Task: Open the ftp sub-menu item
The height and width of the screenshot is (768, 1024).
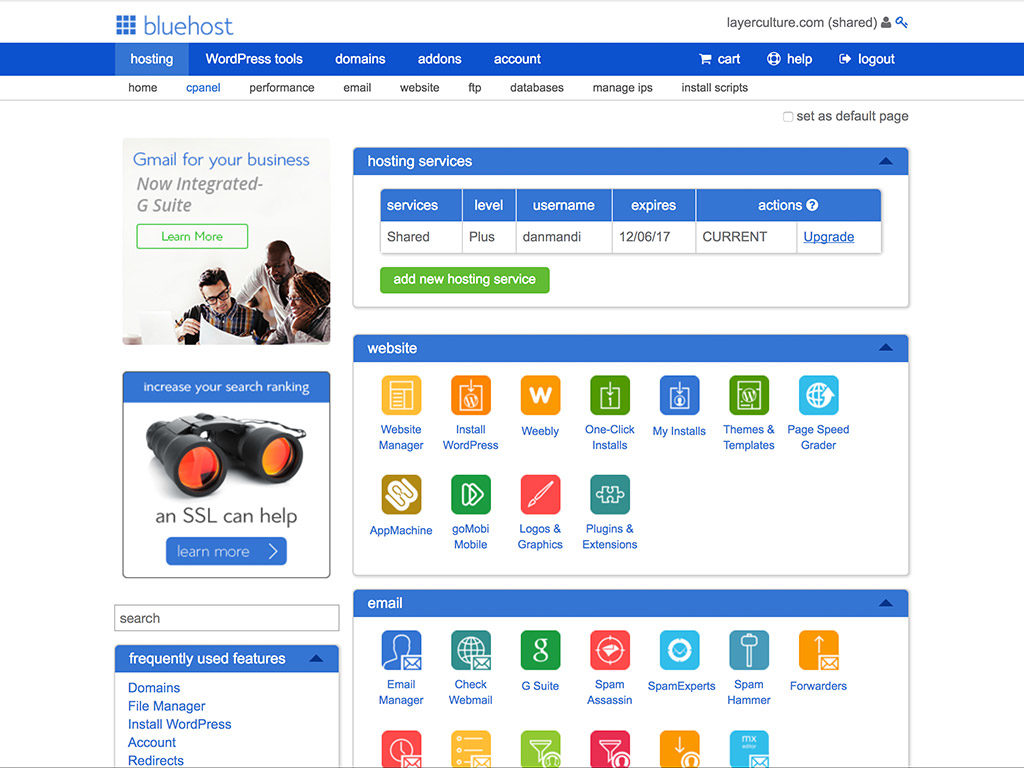Action: pyautogui.click(x=475, y=88)
